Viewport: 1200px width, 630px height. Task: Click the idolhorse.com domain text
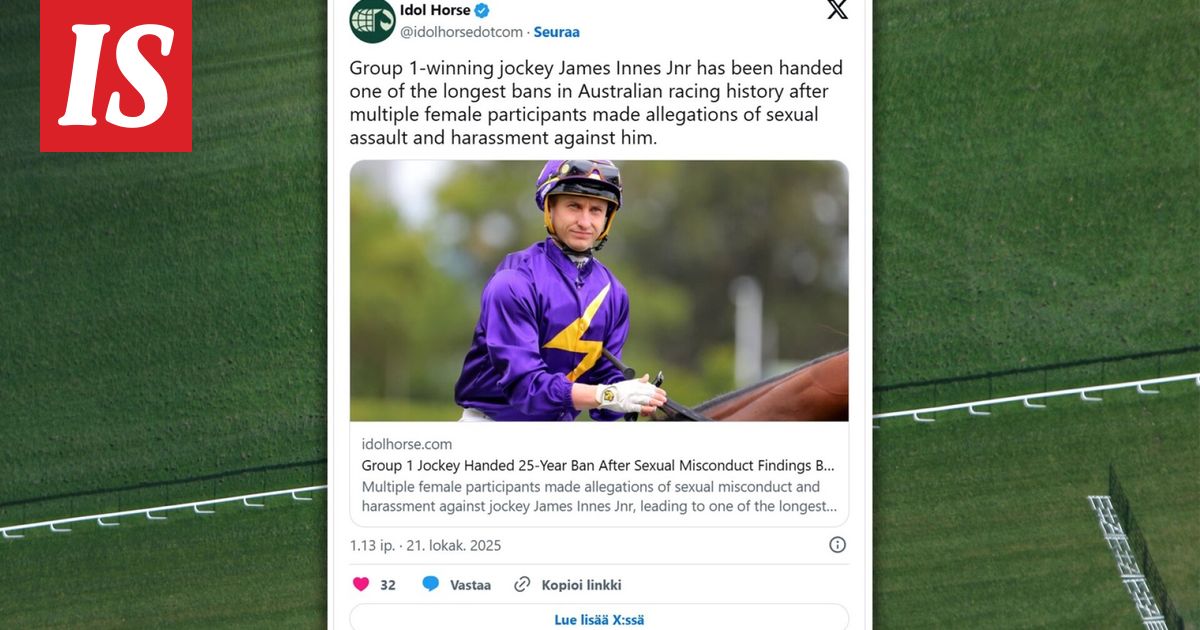pyautogui.click(x=407, y=444)
